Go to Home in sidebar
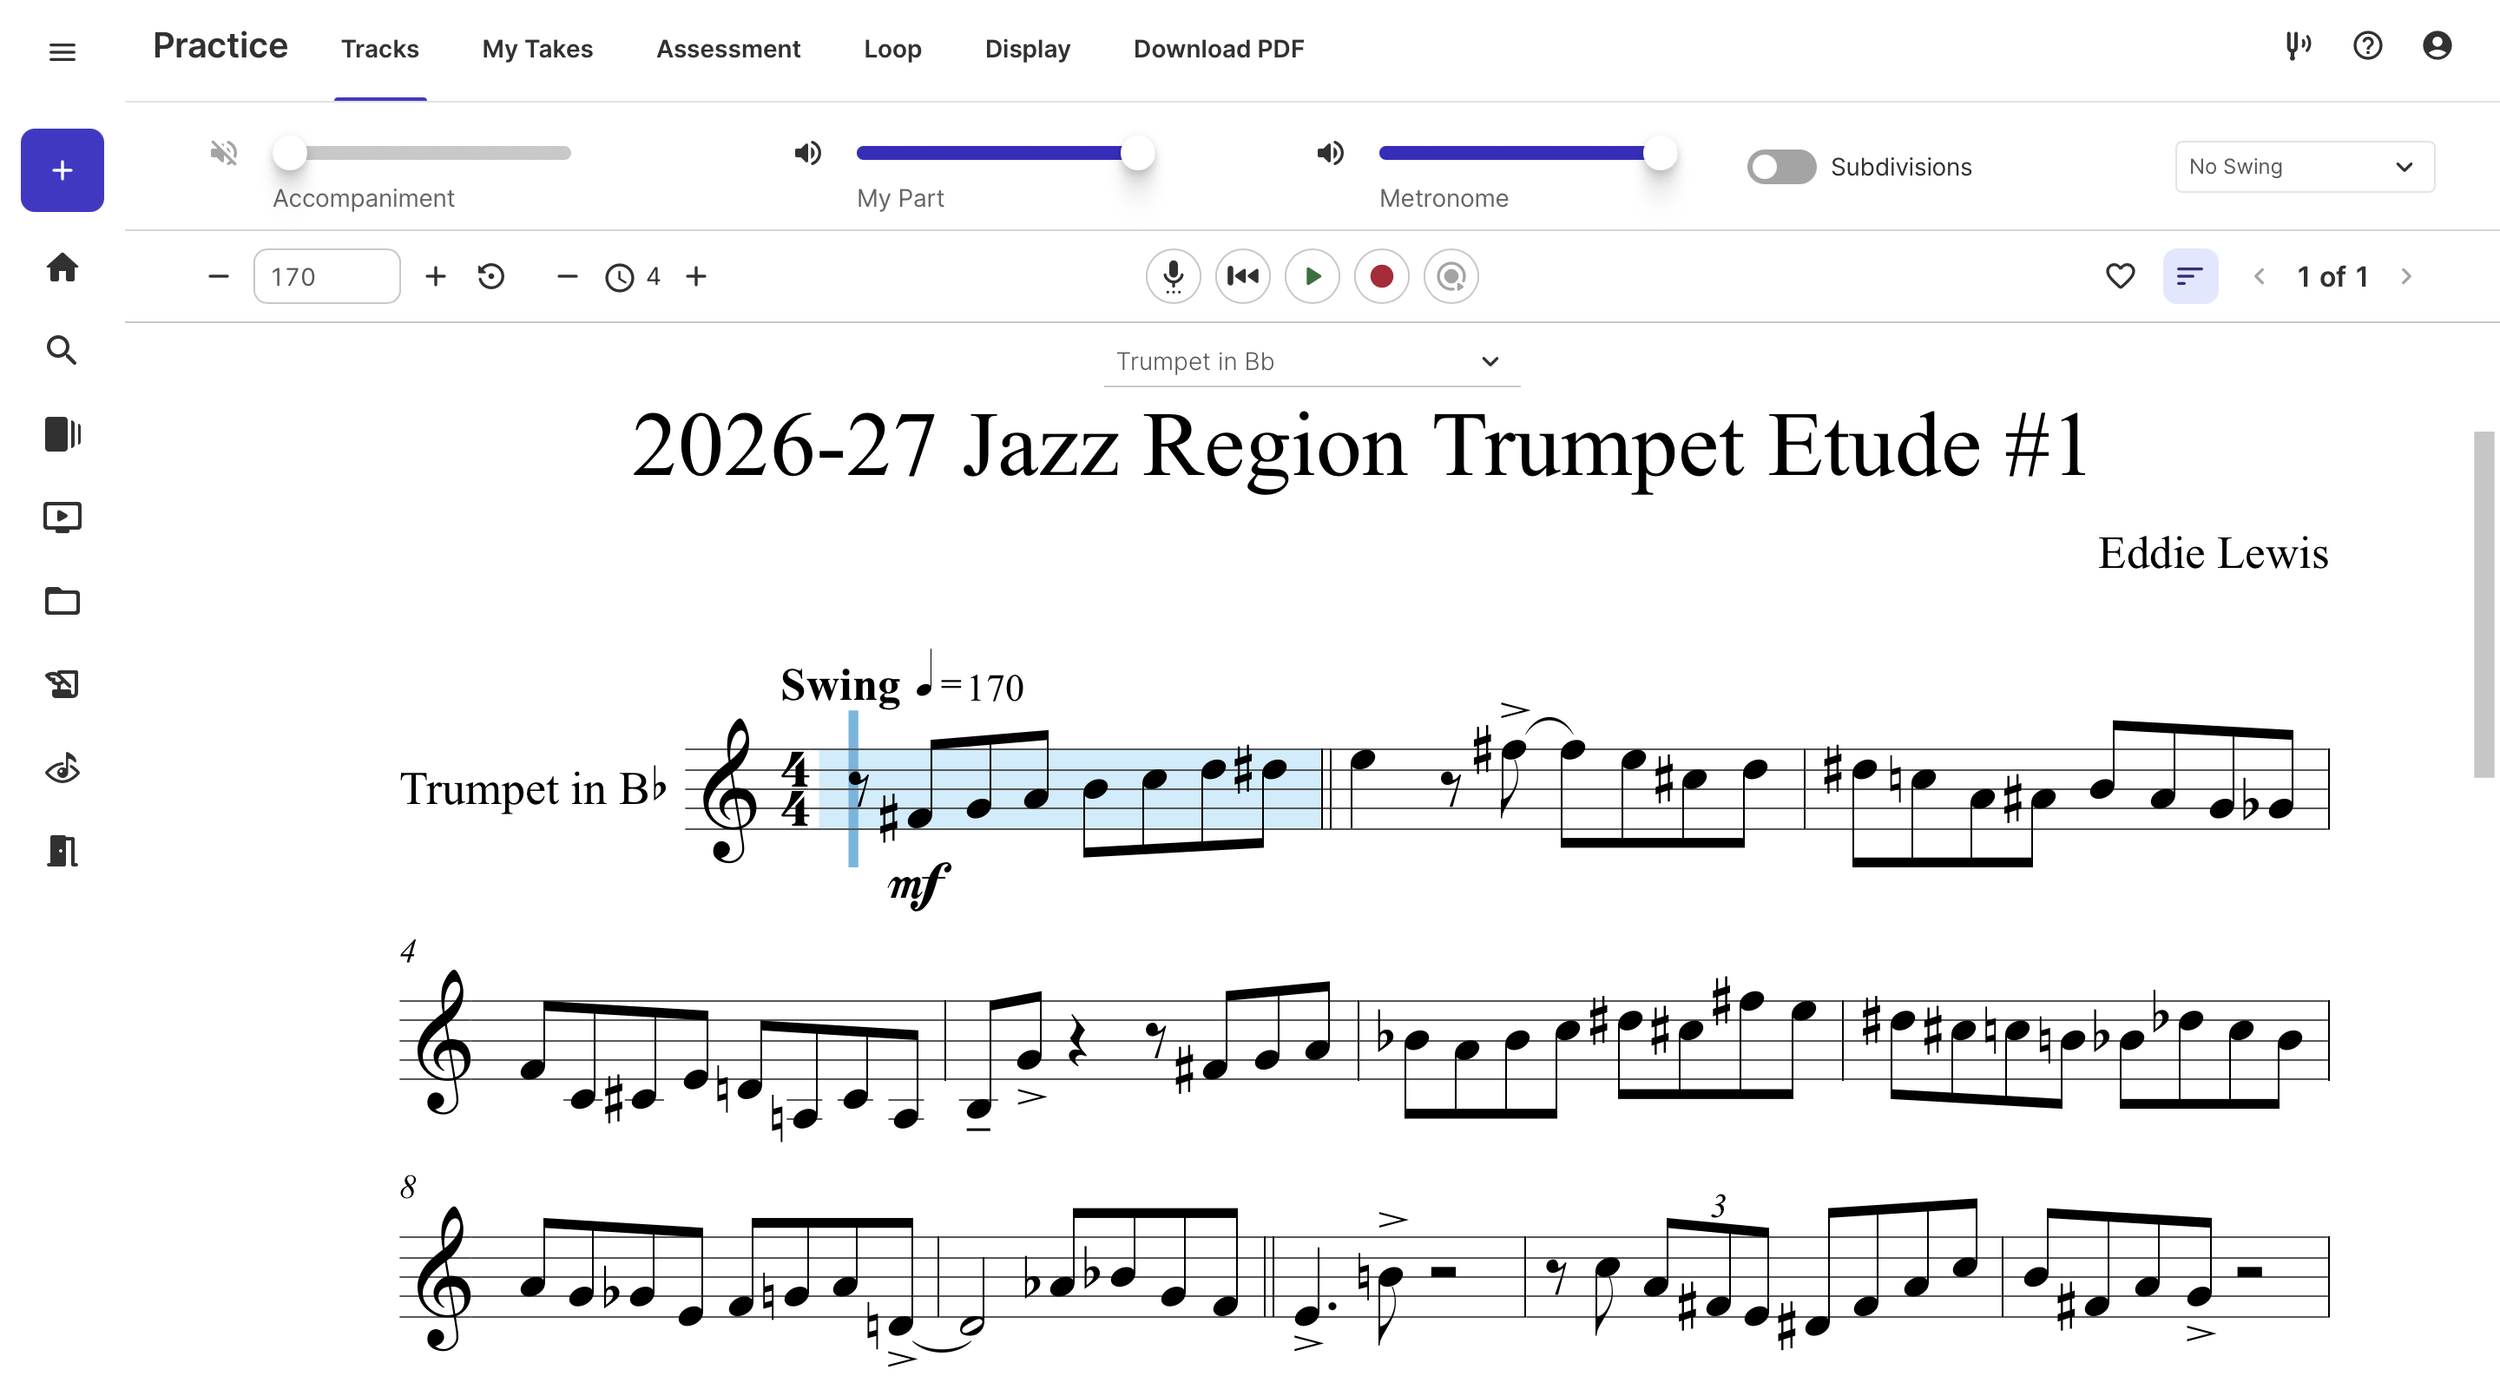 (62, 267)
